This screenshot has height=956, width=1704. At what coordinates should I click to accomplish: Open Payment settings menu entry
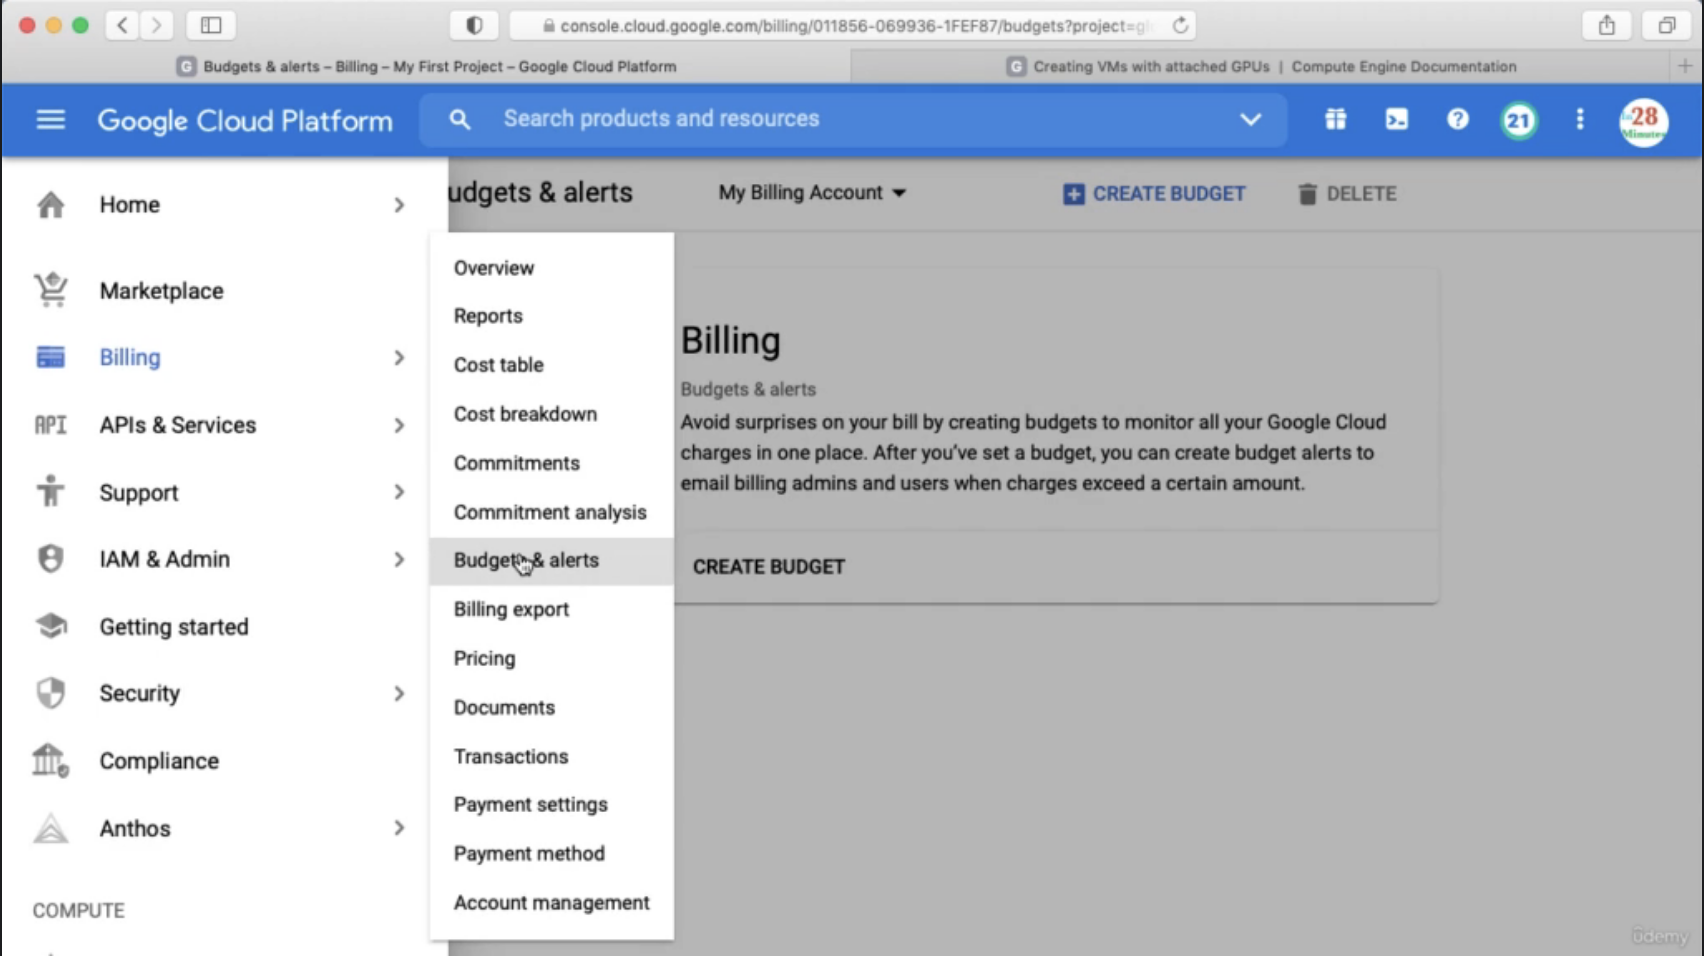[552, 804]
